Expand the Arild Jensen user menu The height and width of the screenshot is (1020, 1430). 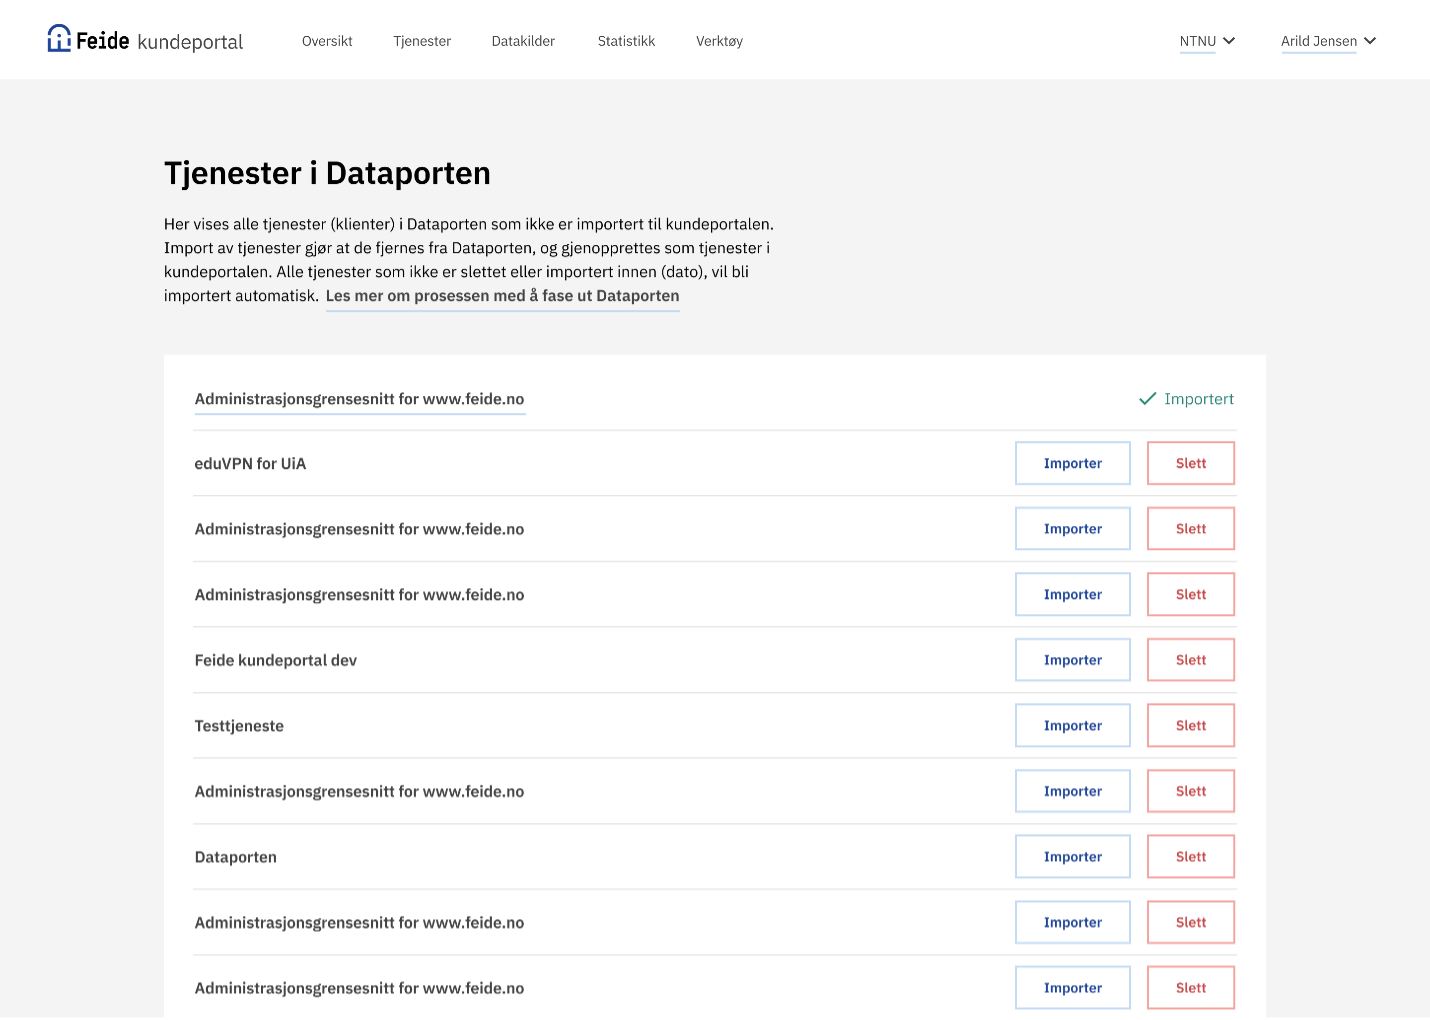pos(1328,41)
